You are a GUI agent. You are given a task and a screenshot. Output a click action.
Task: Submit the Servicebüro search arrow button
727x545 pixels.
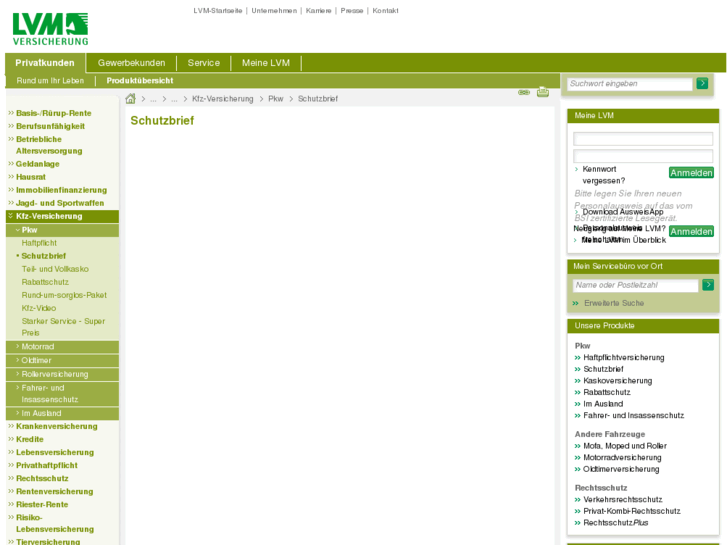pos(708,284)
